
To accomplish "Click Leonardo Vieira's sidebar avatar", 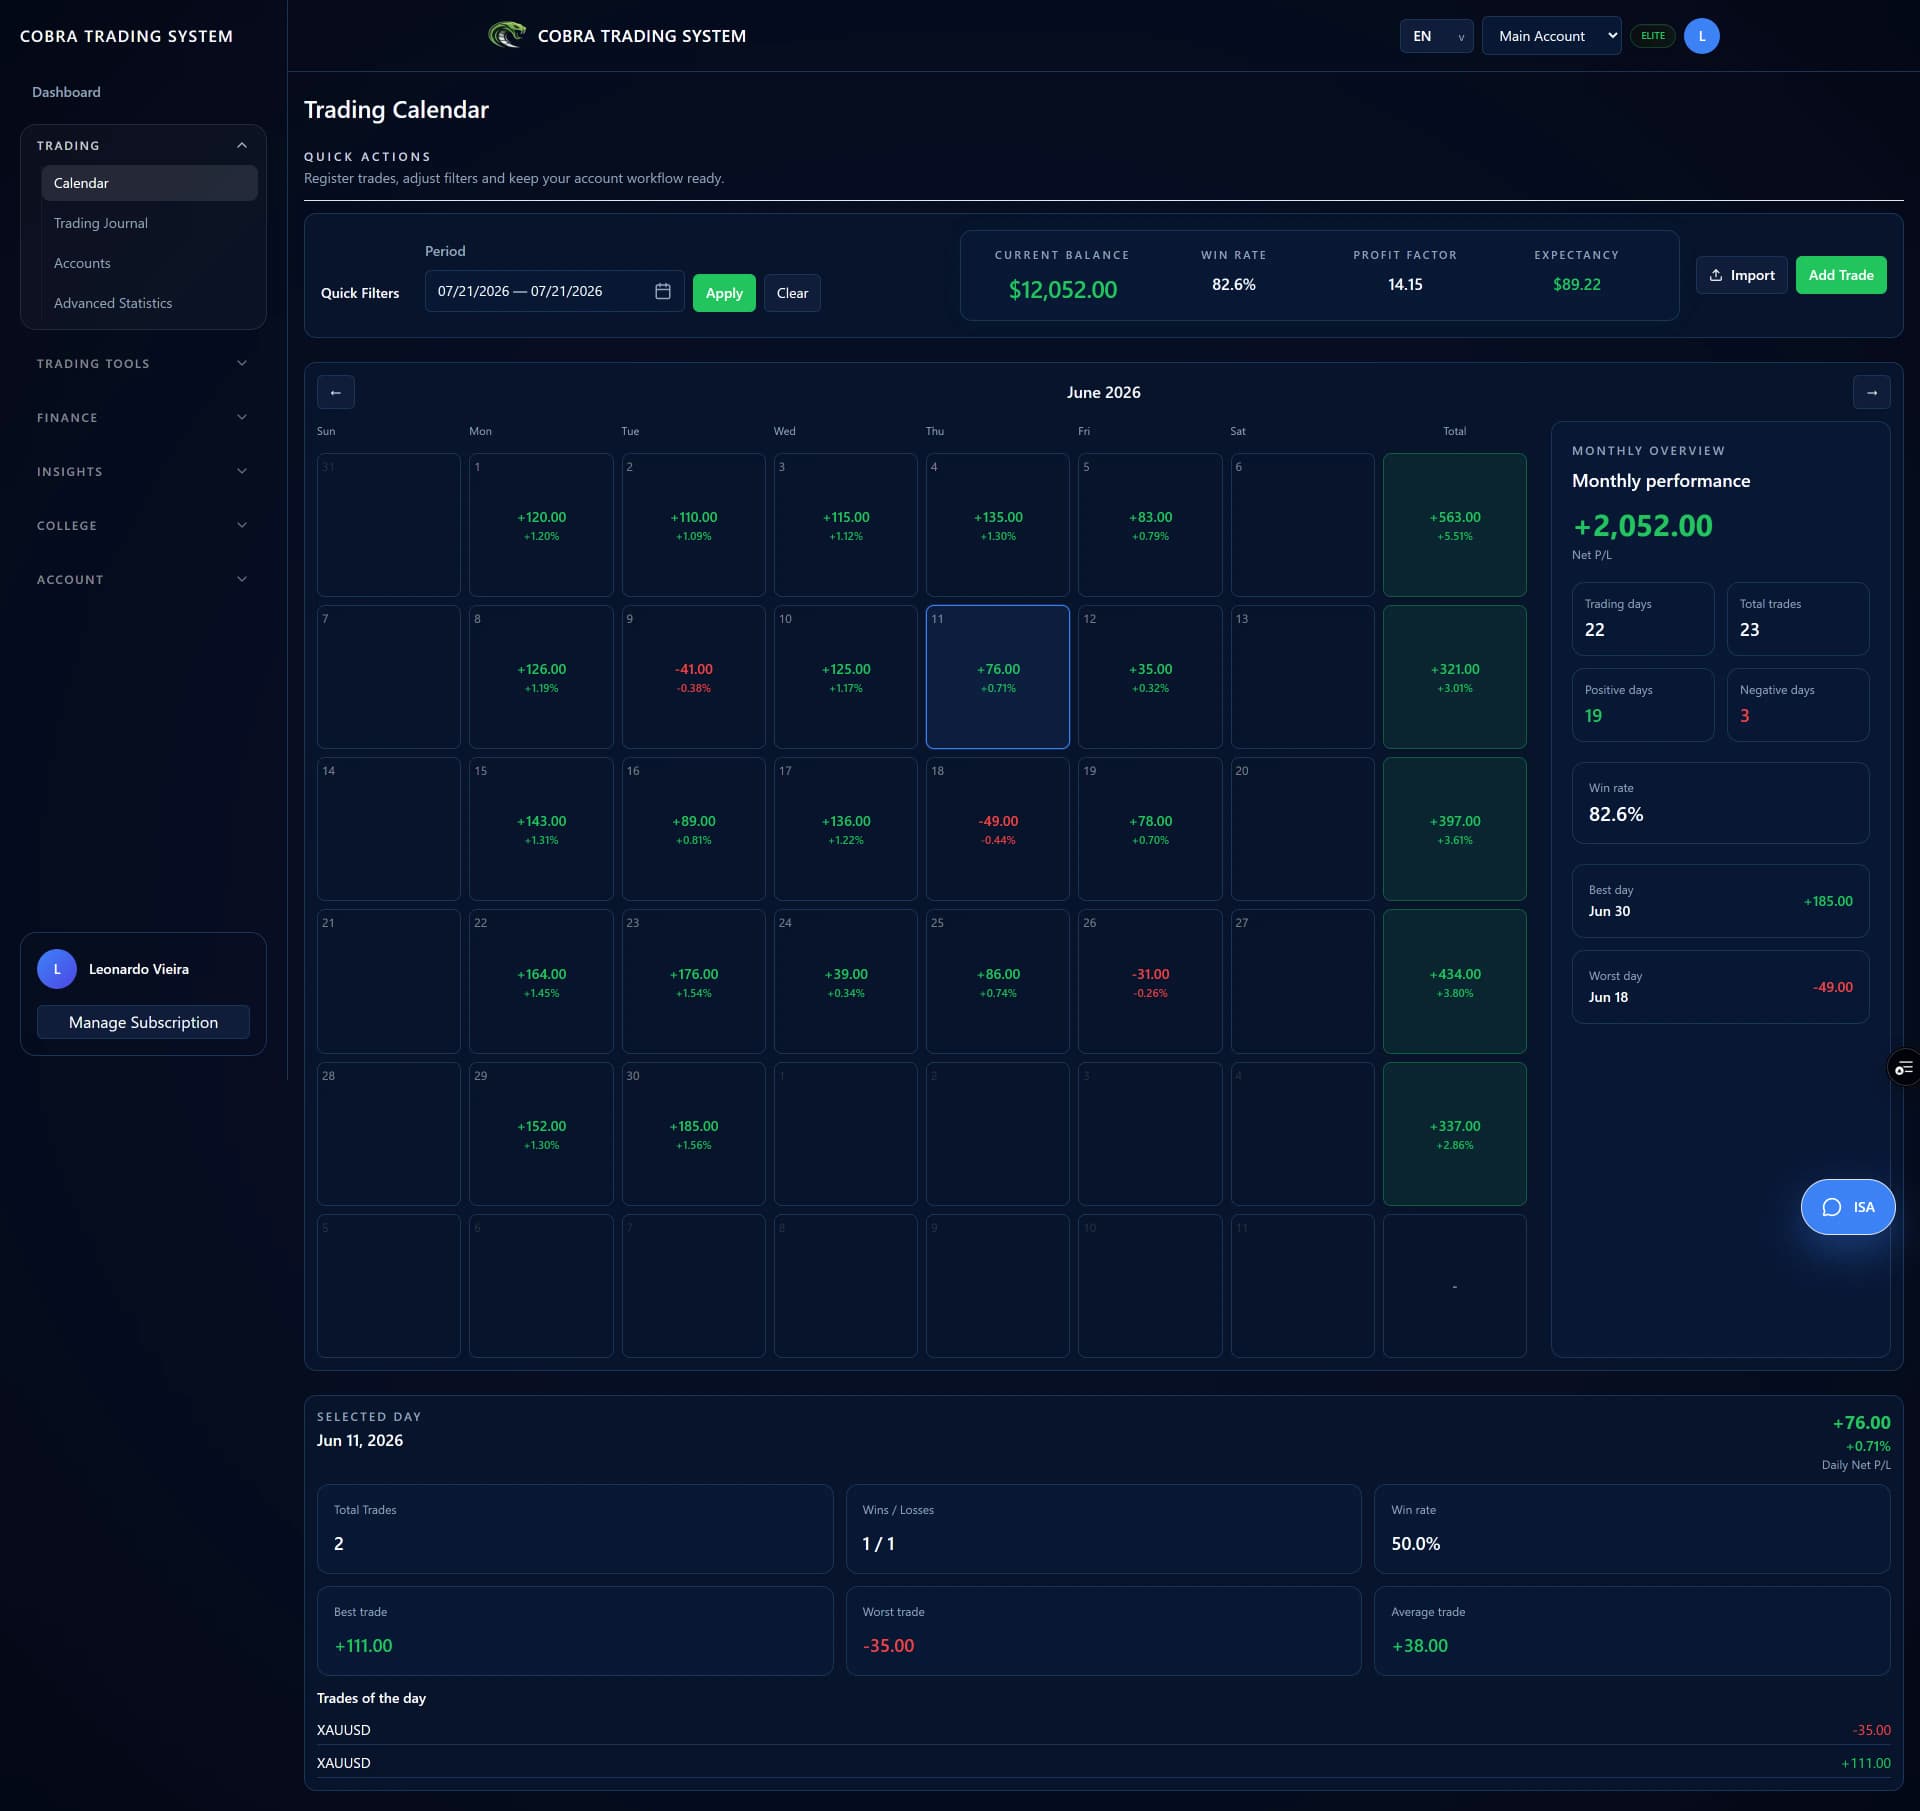I will pos(57,969).
